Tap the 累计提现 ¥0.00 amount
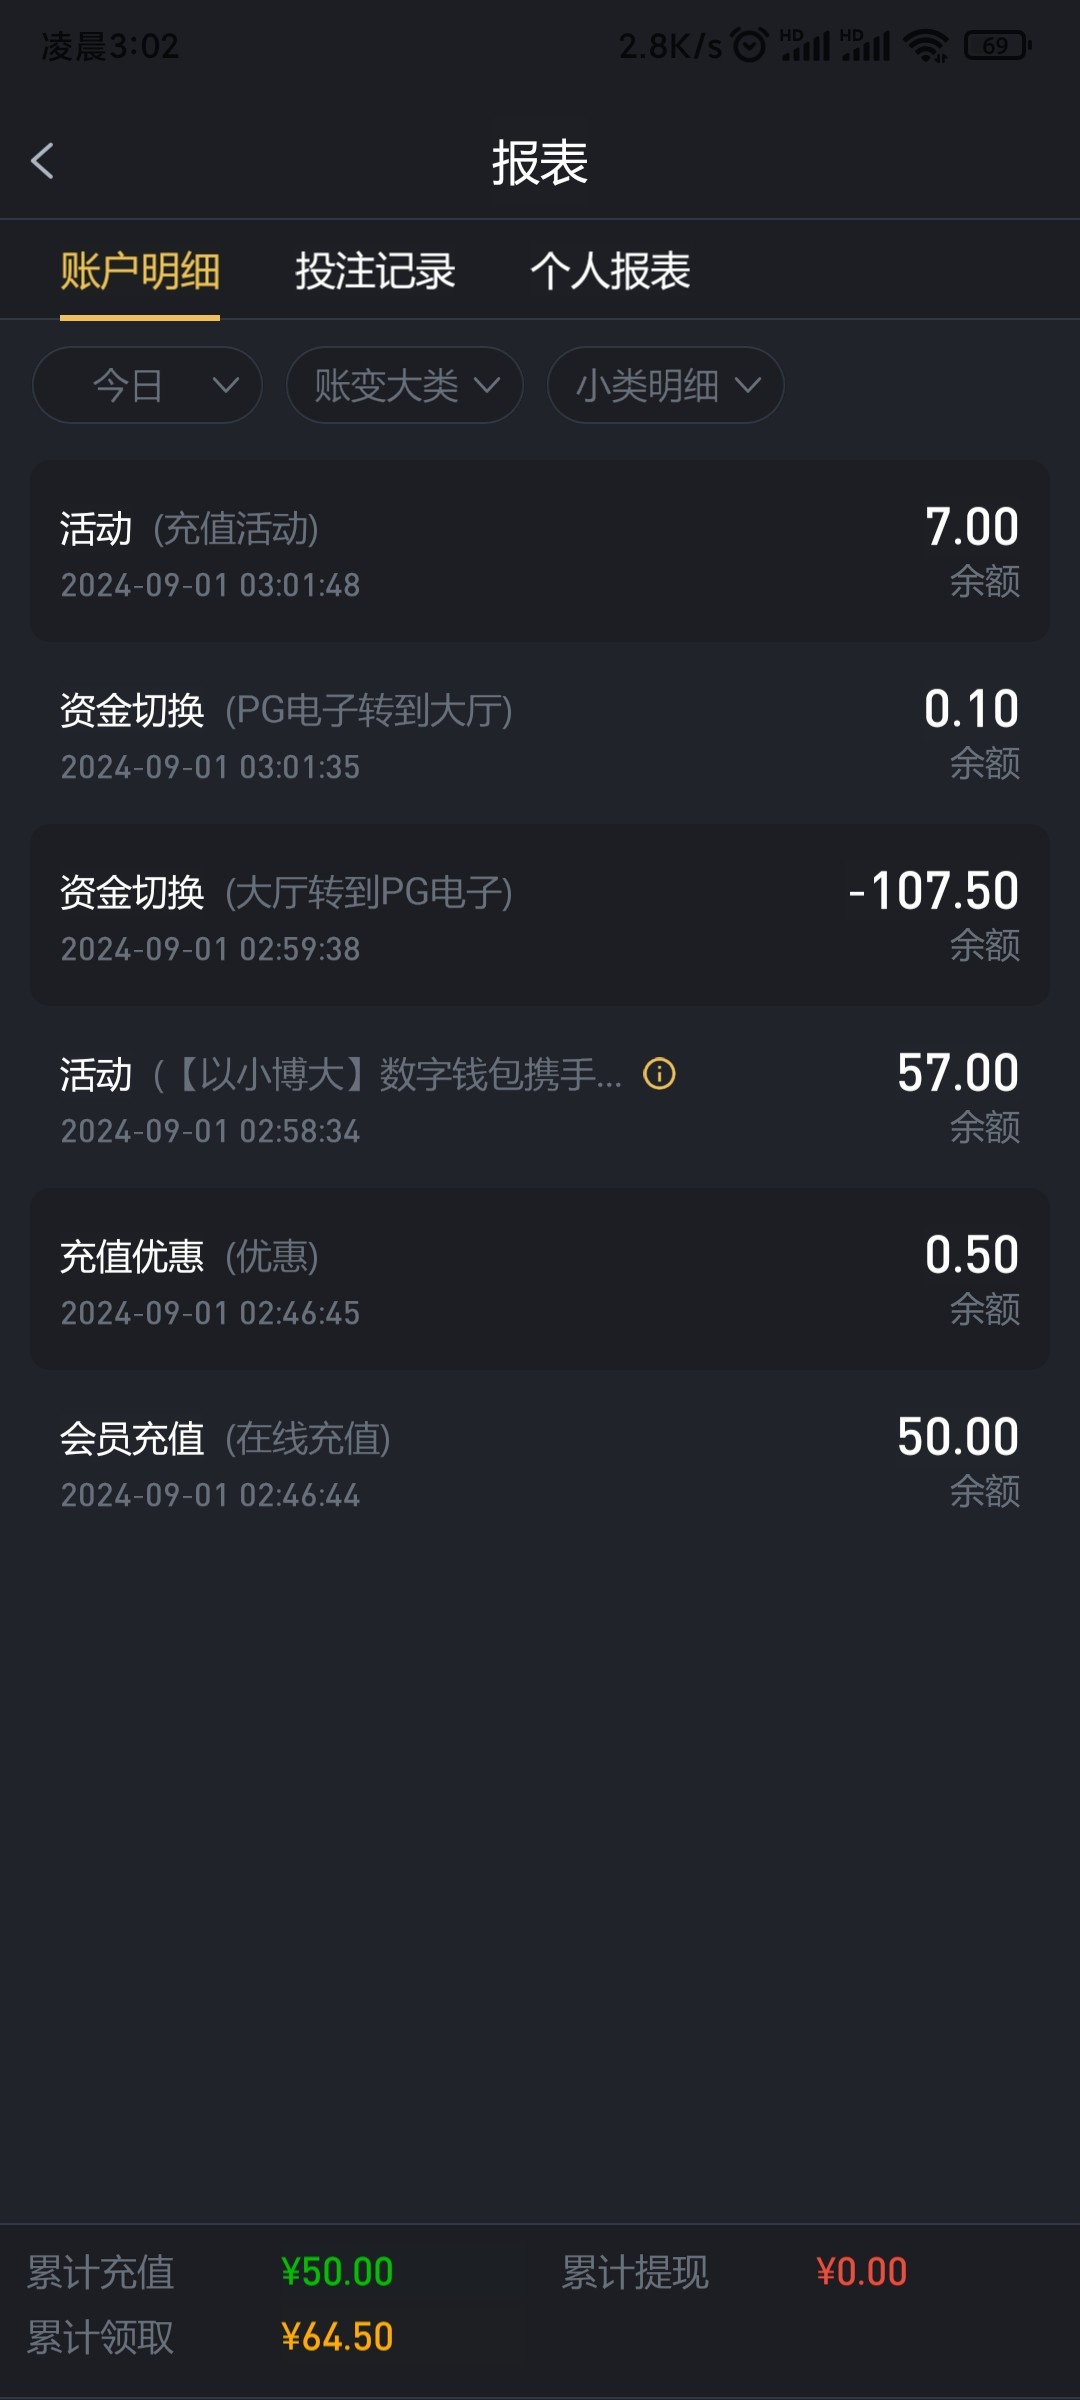Viewport: 1080px width, 2400px height. point(861,2272)
